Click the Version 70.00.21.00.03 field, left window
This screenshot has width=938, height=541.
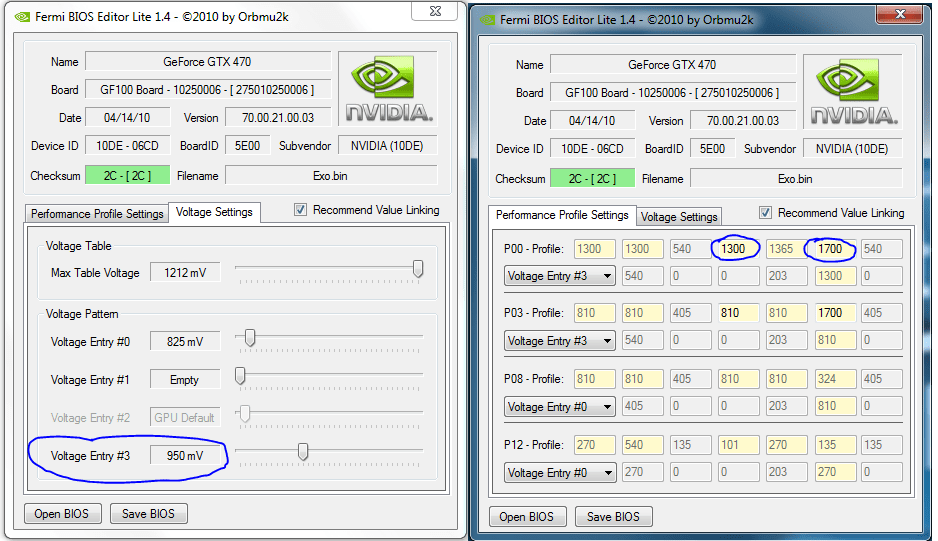tap(278, 118)
